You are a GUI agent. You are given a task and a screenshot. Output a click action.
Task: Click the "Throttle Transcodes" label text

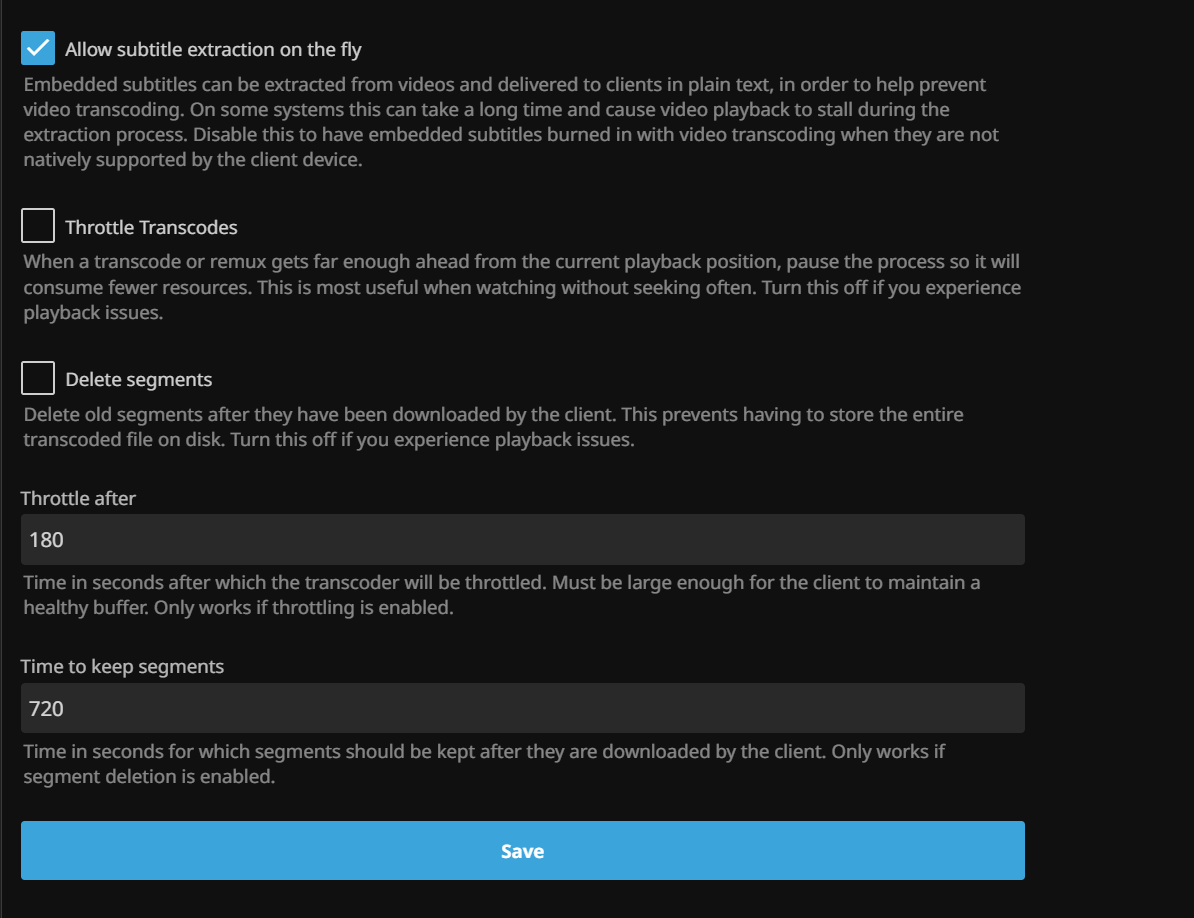[x=151, y=228]
